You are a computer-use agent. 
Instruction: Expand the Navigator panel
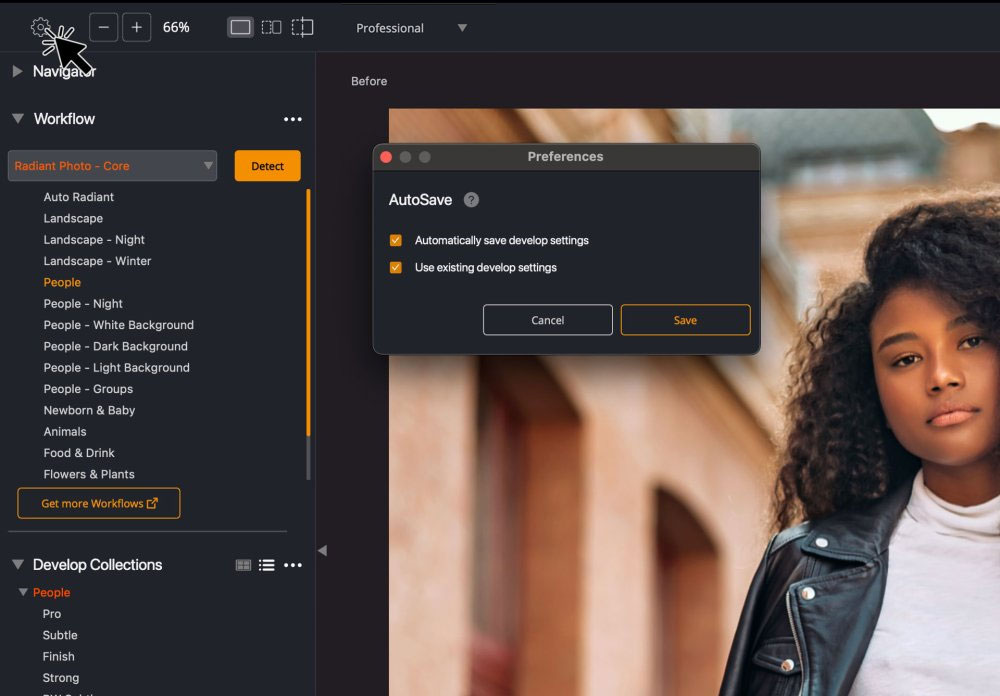pos(17,71)
